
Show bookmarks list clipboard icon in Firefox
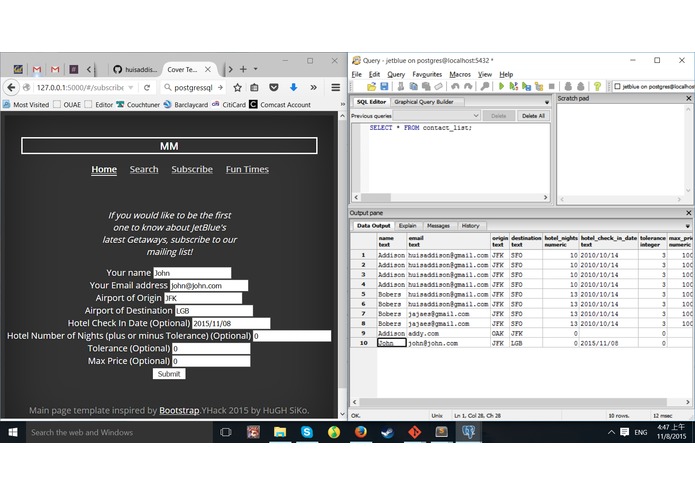click(254, 88)
